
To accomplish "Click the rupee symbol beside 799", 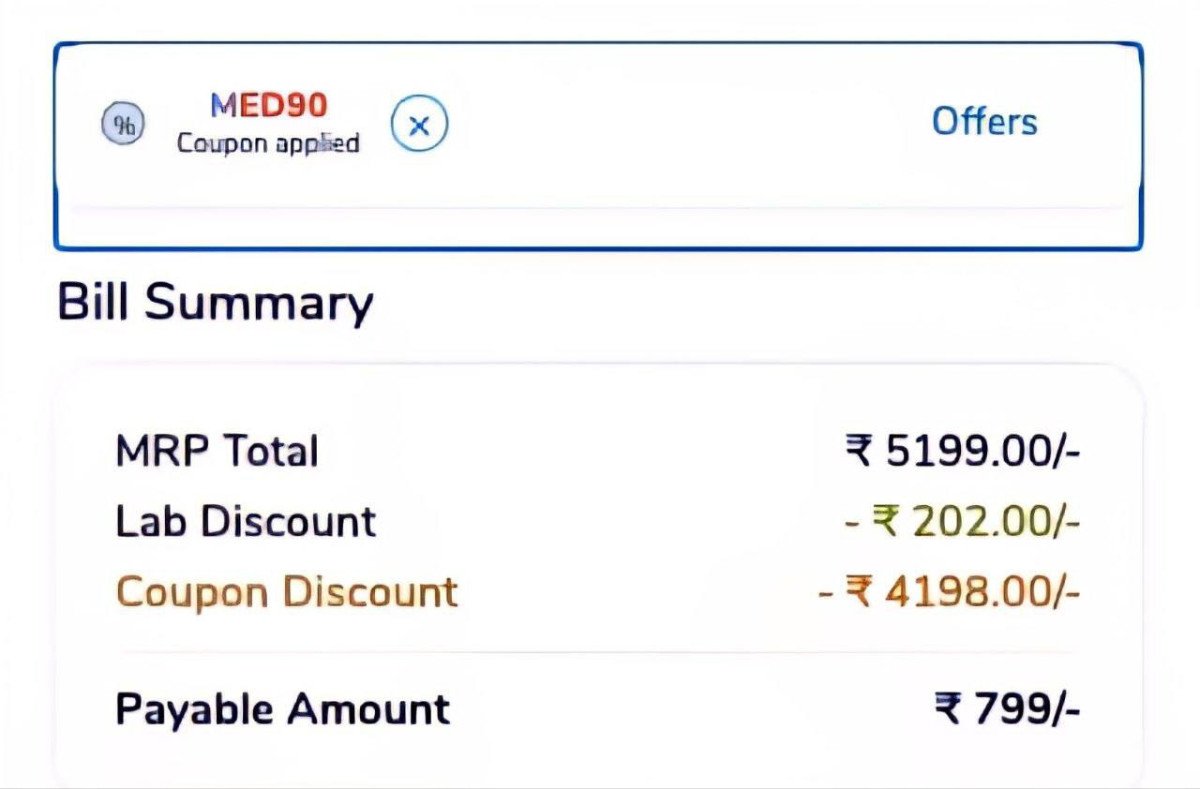I will pos(949,709).
